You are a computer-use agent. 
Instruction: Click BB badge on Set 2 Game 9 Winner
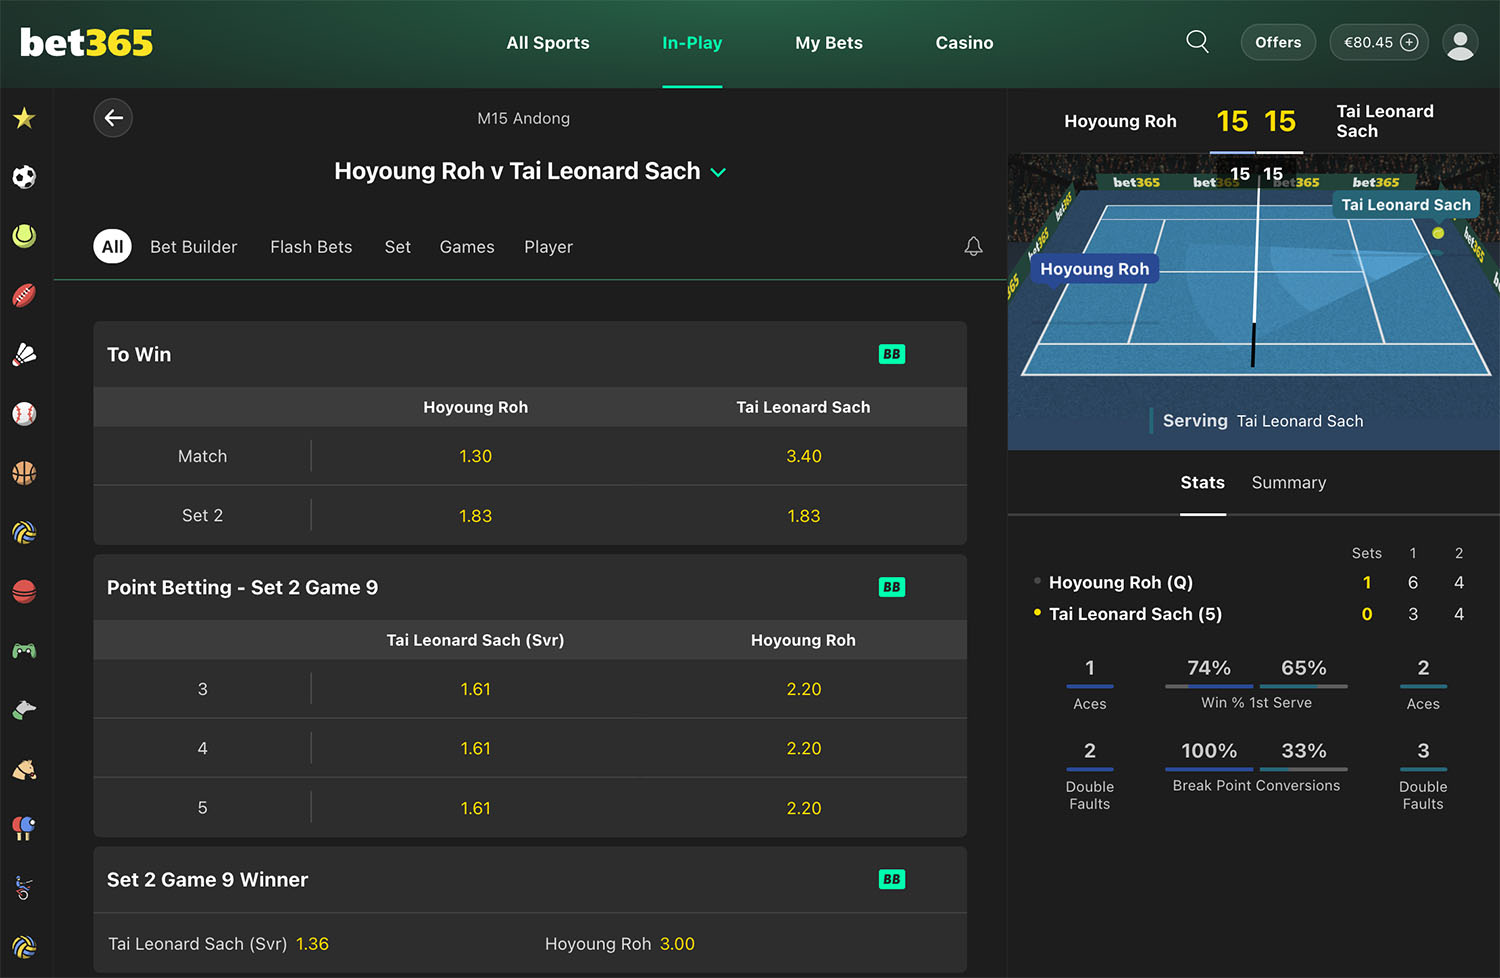coord(892,879)
